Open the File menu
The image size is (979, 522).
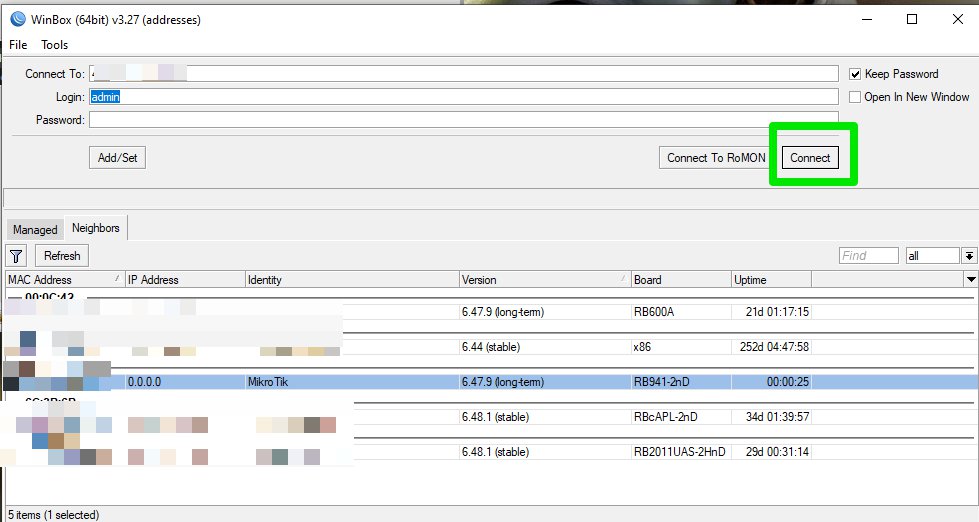(x=18, y=45)
